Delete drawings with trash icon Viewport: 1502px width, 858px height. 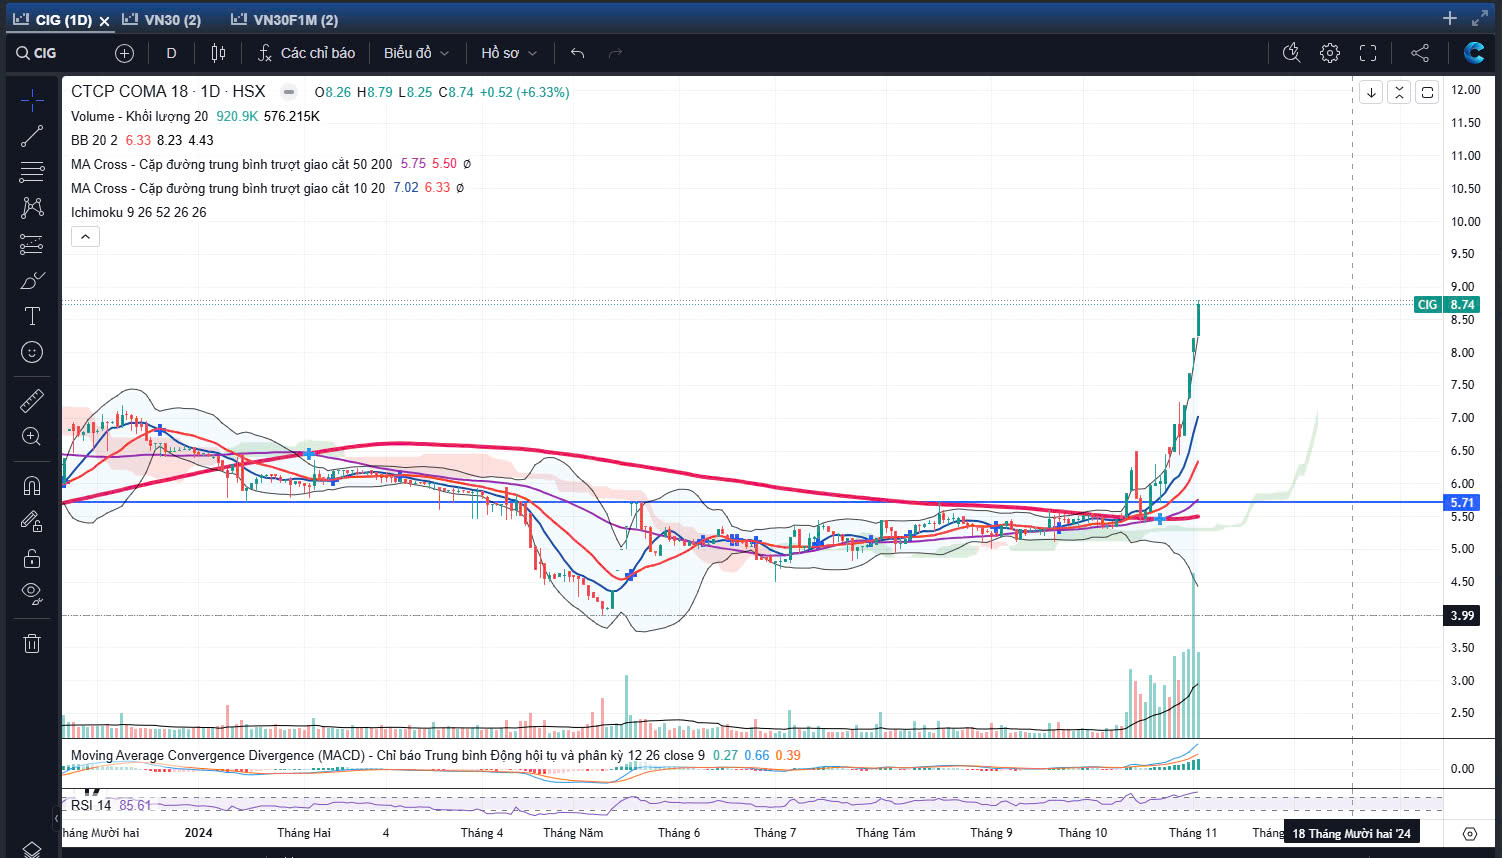32,643
